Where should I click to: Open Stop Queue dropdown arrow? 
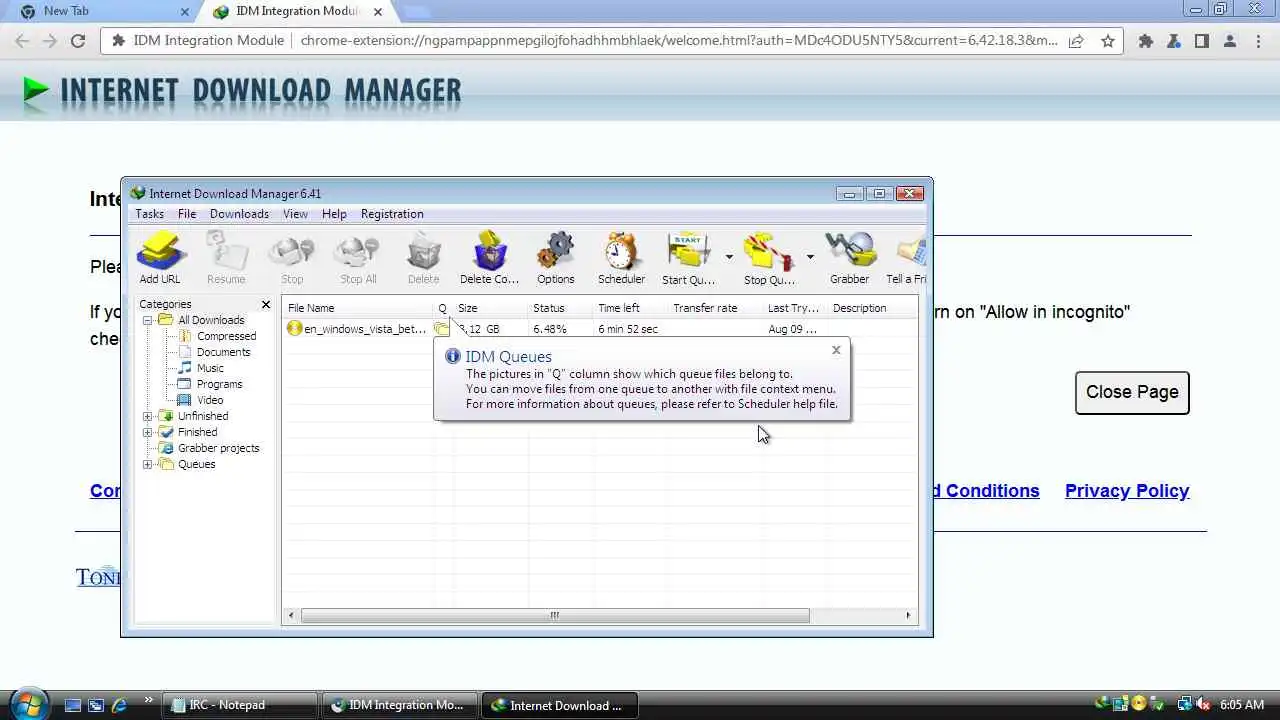pos(810,257)
